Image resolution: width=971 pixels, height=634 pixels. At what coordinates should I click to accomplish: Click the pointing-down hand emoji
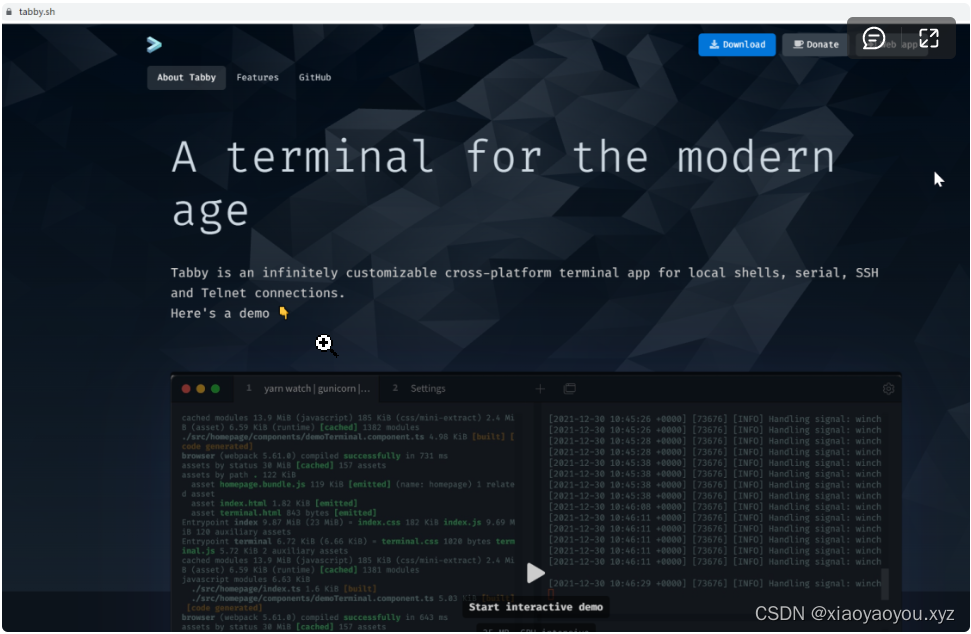284,313
